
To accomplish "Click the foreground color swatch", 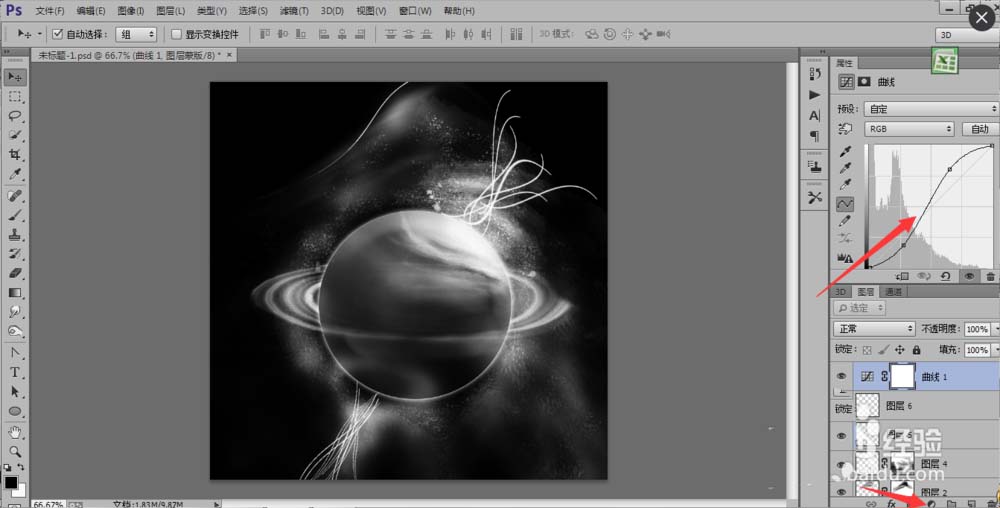I will pos(10,483).
